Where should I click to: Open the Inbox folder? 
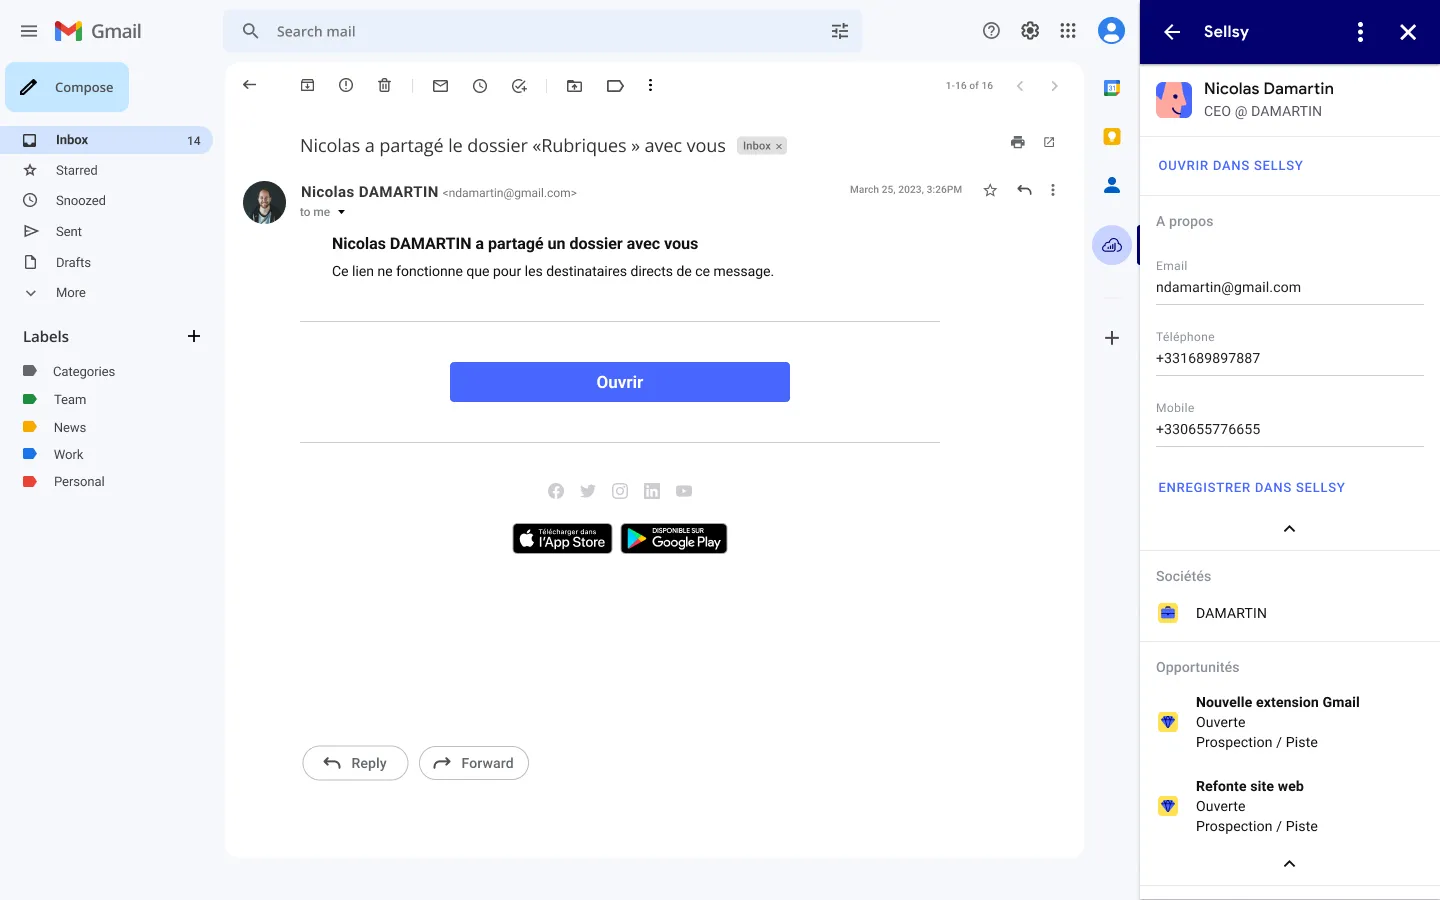tap(108, 140)
